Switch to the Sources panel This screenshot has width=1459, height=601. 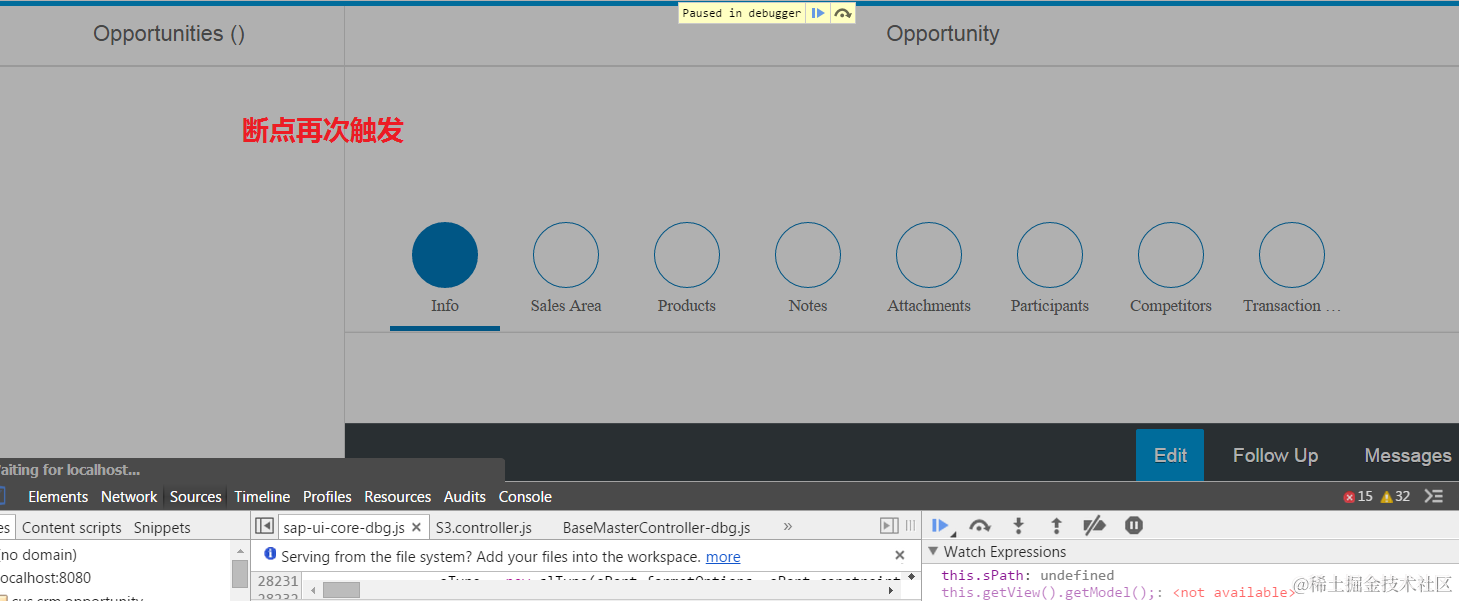[195, 497]
